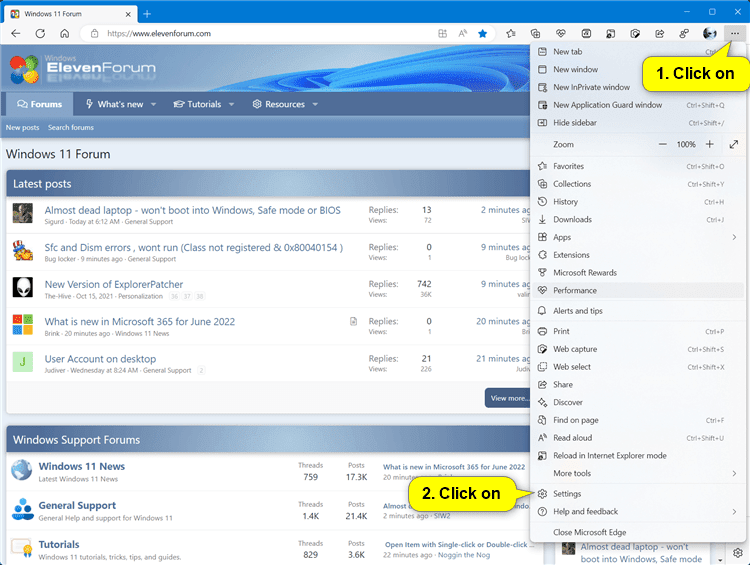The height and width of the screenshot is (565, 750).
Task: Expand the Tutorials dropdown arrow
Action: click(x=232, y=104)
